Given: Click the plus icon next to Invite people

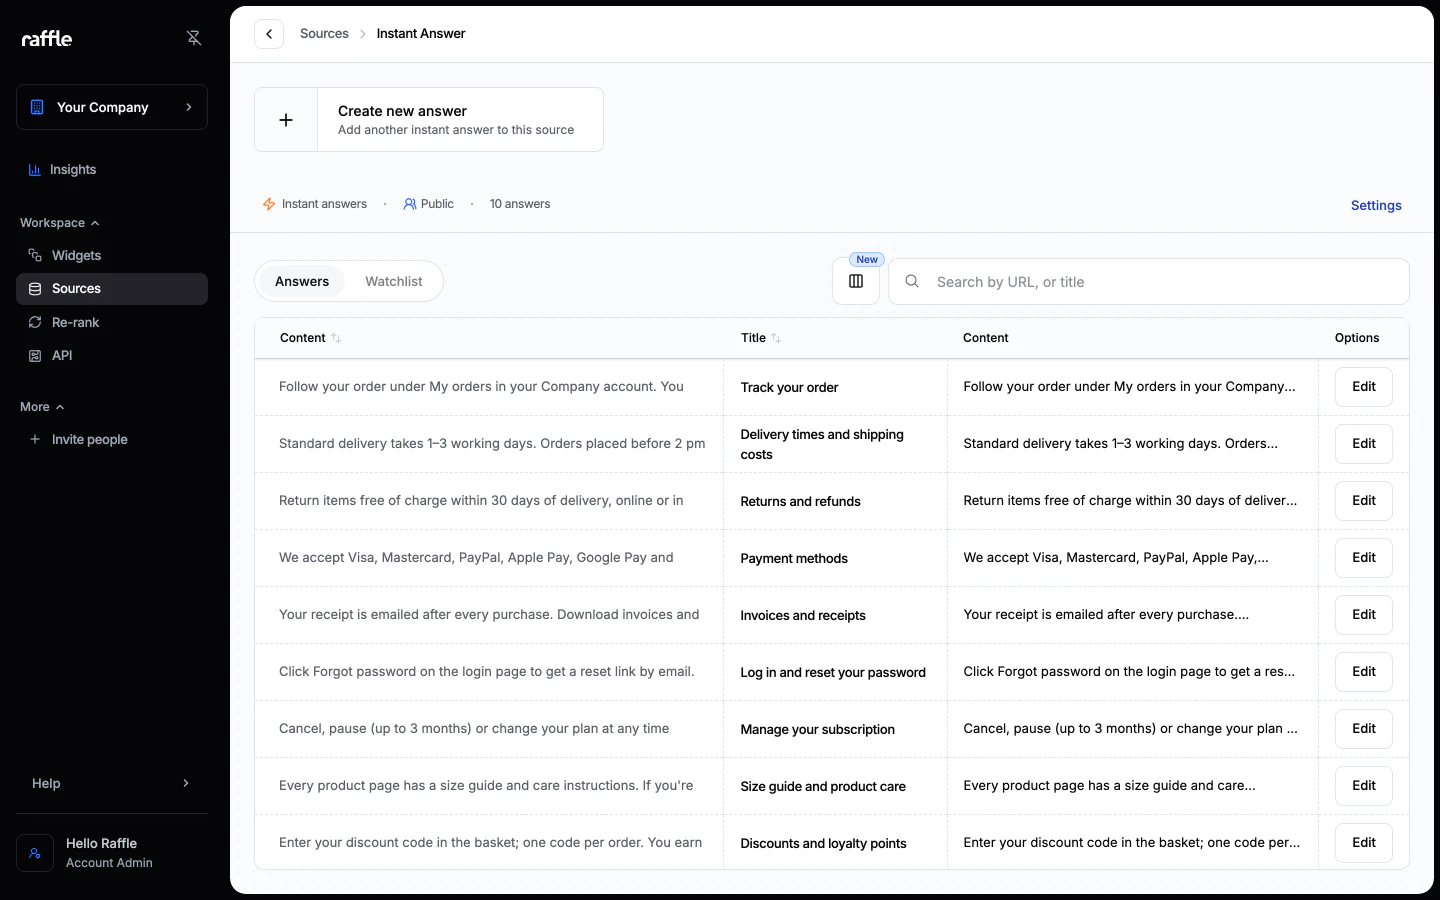Looking at the screenshot, I should tap(35, 439).
